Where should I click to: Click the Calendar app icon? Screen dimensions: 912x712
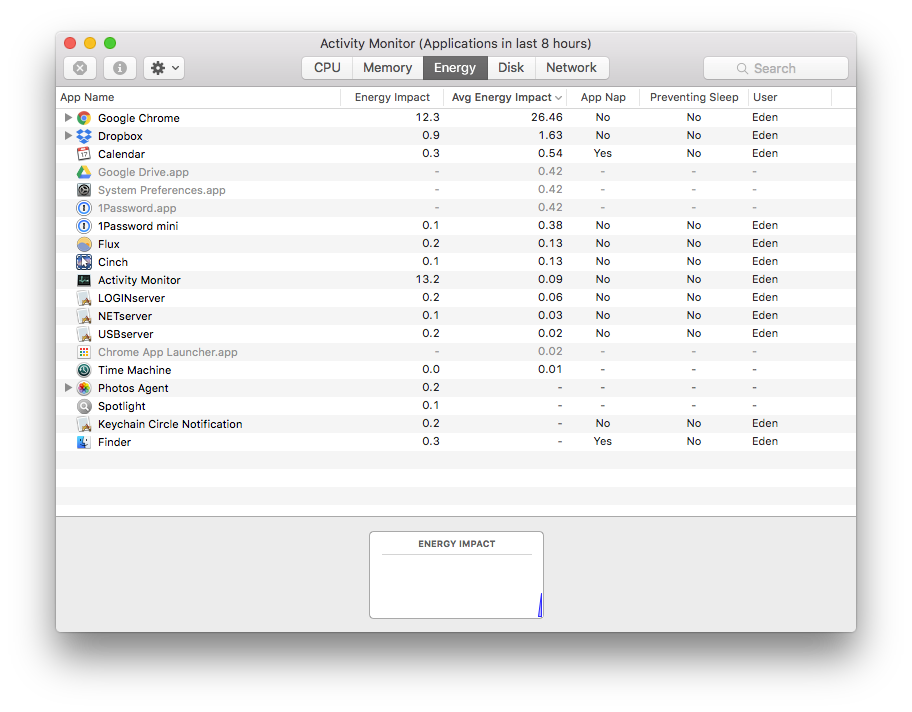pyautogui.click(x=84, y=154)
